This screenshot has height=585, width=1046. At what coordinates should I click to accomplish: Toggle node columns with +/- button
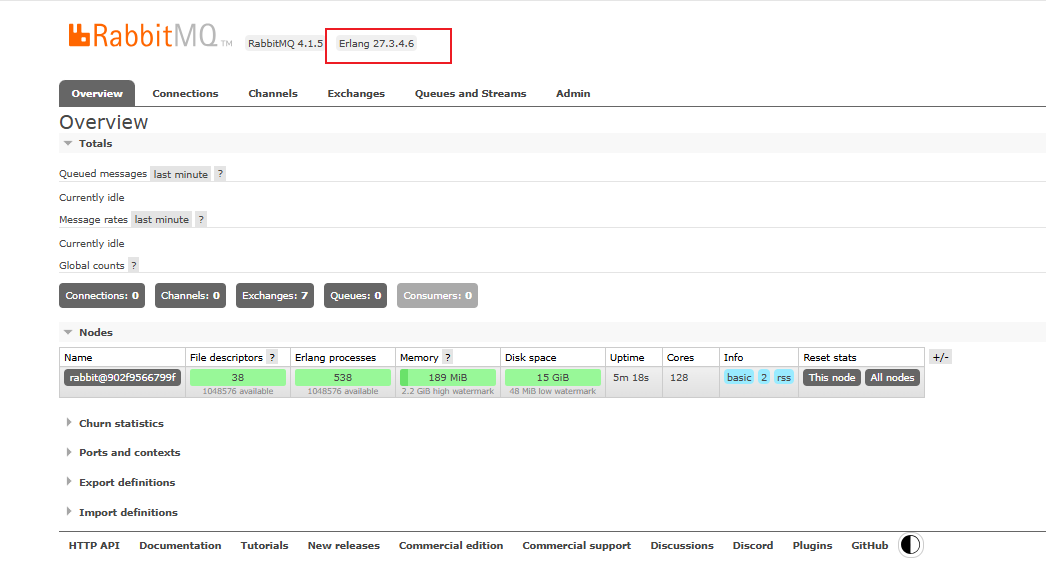(941, 358)
